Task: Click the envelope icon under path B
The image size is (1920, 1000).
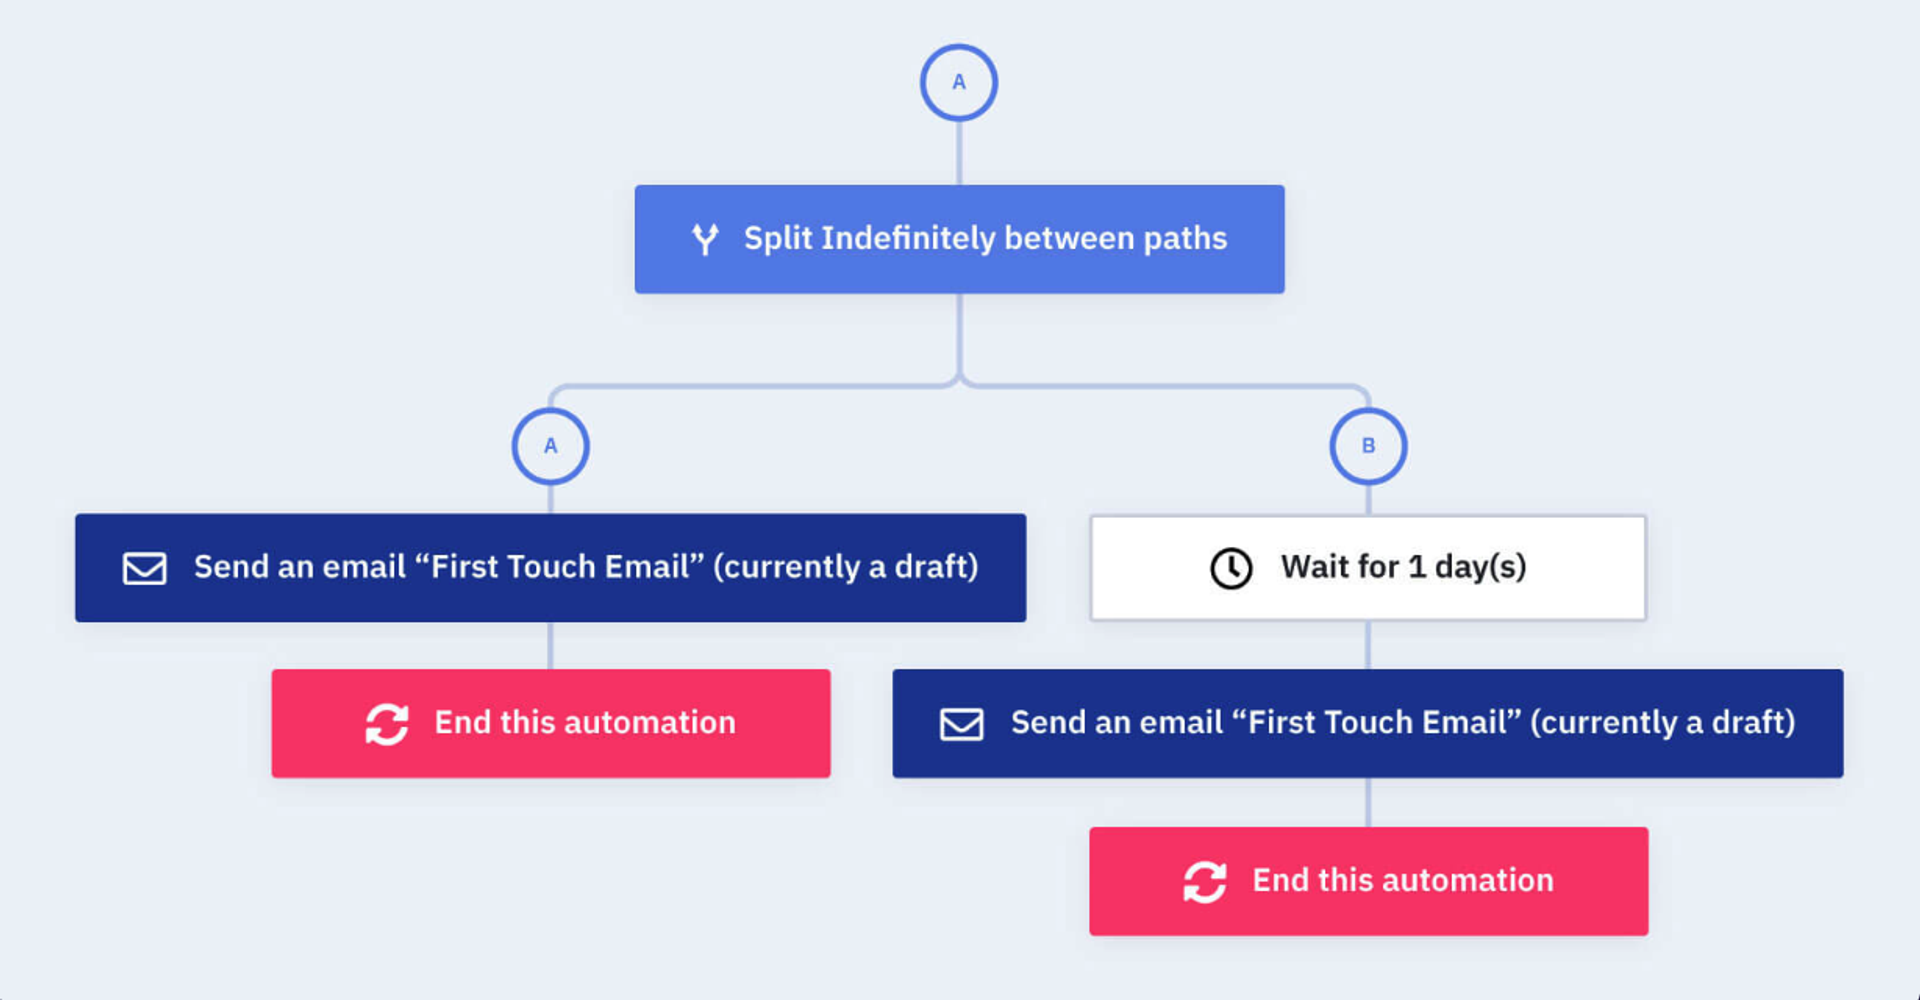Action: click(961, 724)
